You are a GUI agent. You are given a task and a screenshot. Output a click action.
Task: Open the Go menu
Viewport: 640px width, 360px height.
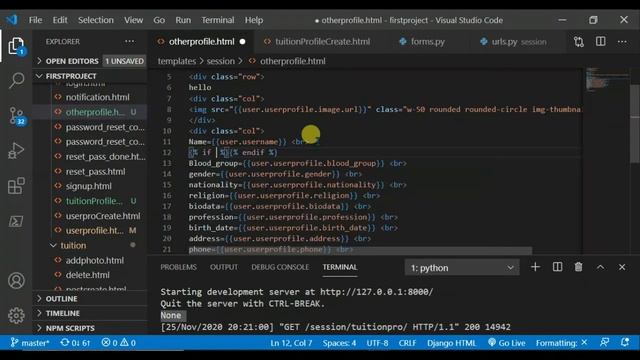(x=159, y=20)
